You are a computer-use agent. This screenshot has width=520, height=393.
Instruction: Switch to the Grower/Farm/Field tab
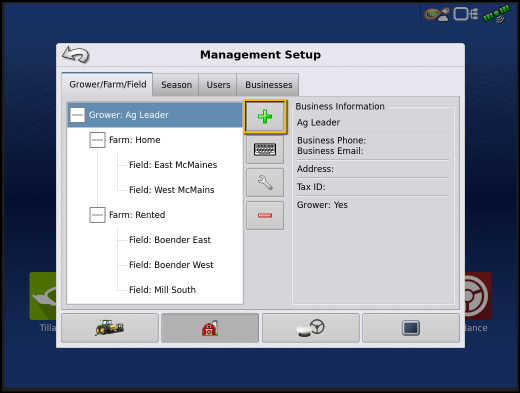108,84
